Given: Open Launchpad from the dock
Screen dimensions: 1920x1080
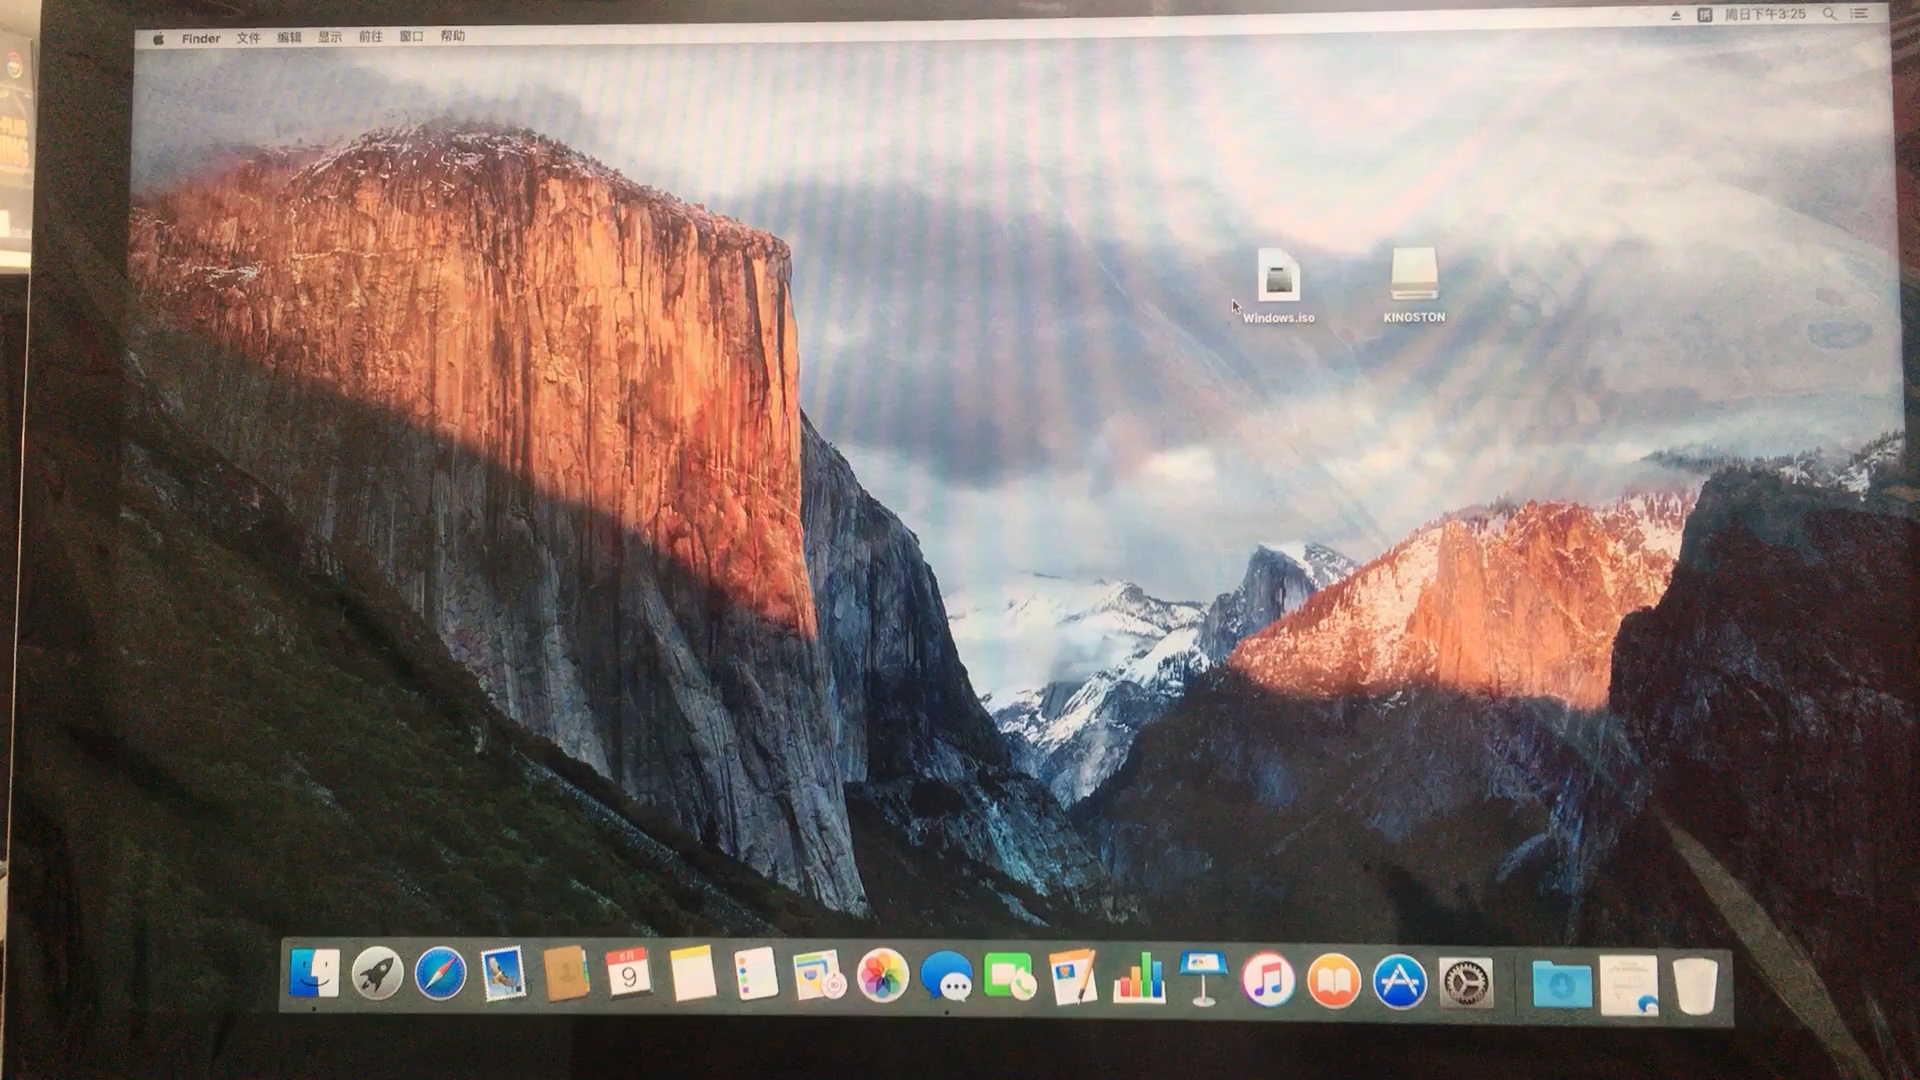Looking at the screenshot, I should tap(377, 974).
